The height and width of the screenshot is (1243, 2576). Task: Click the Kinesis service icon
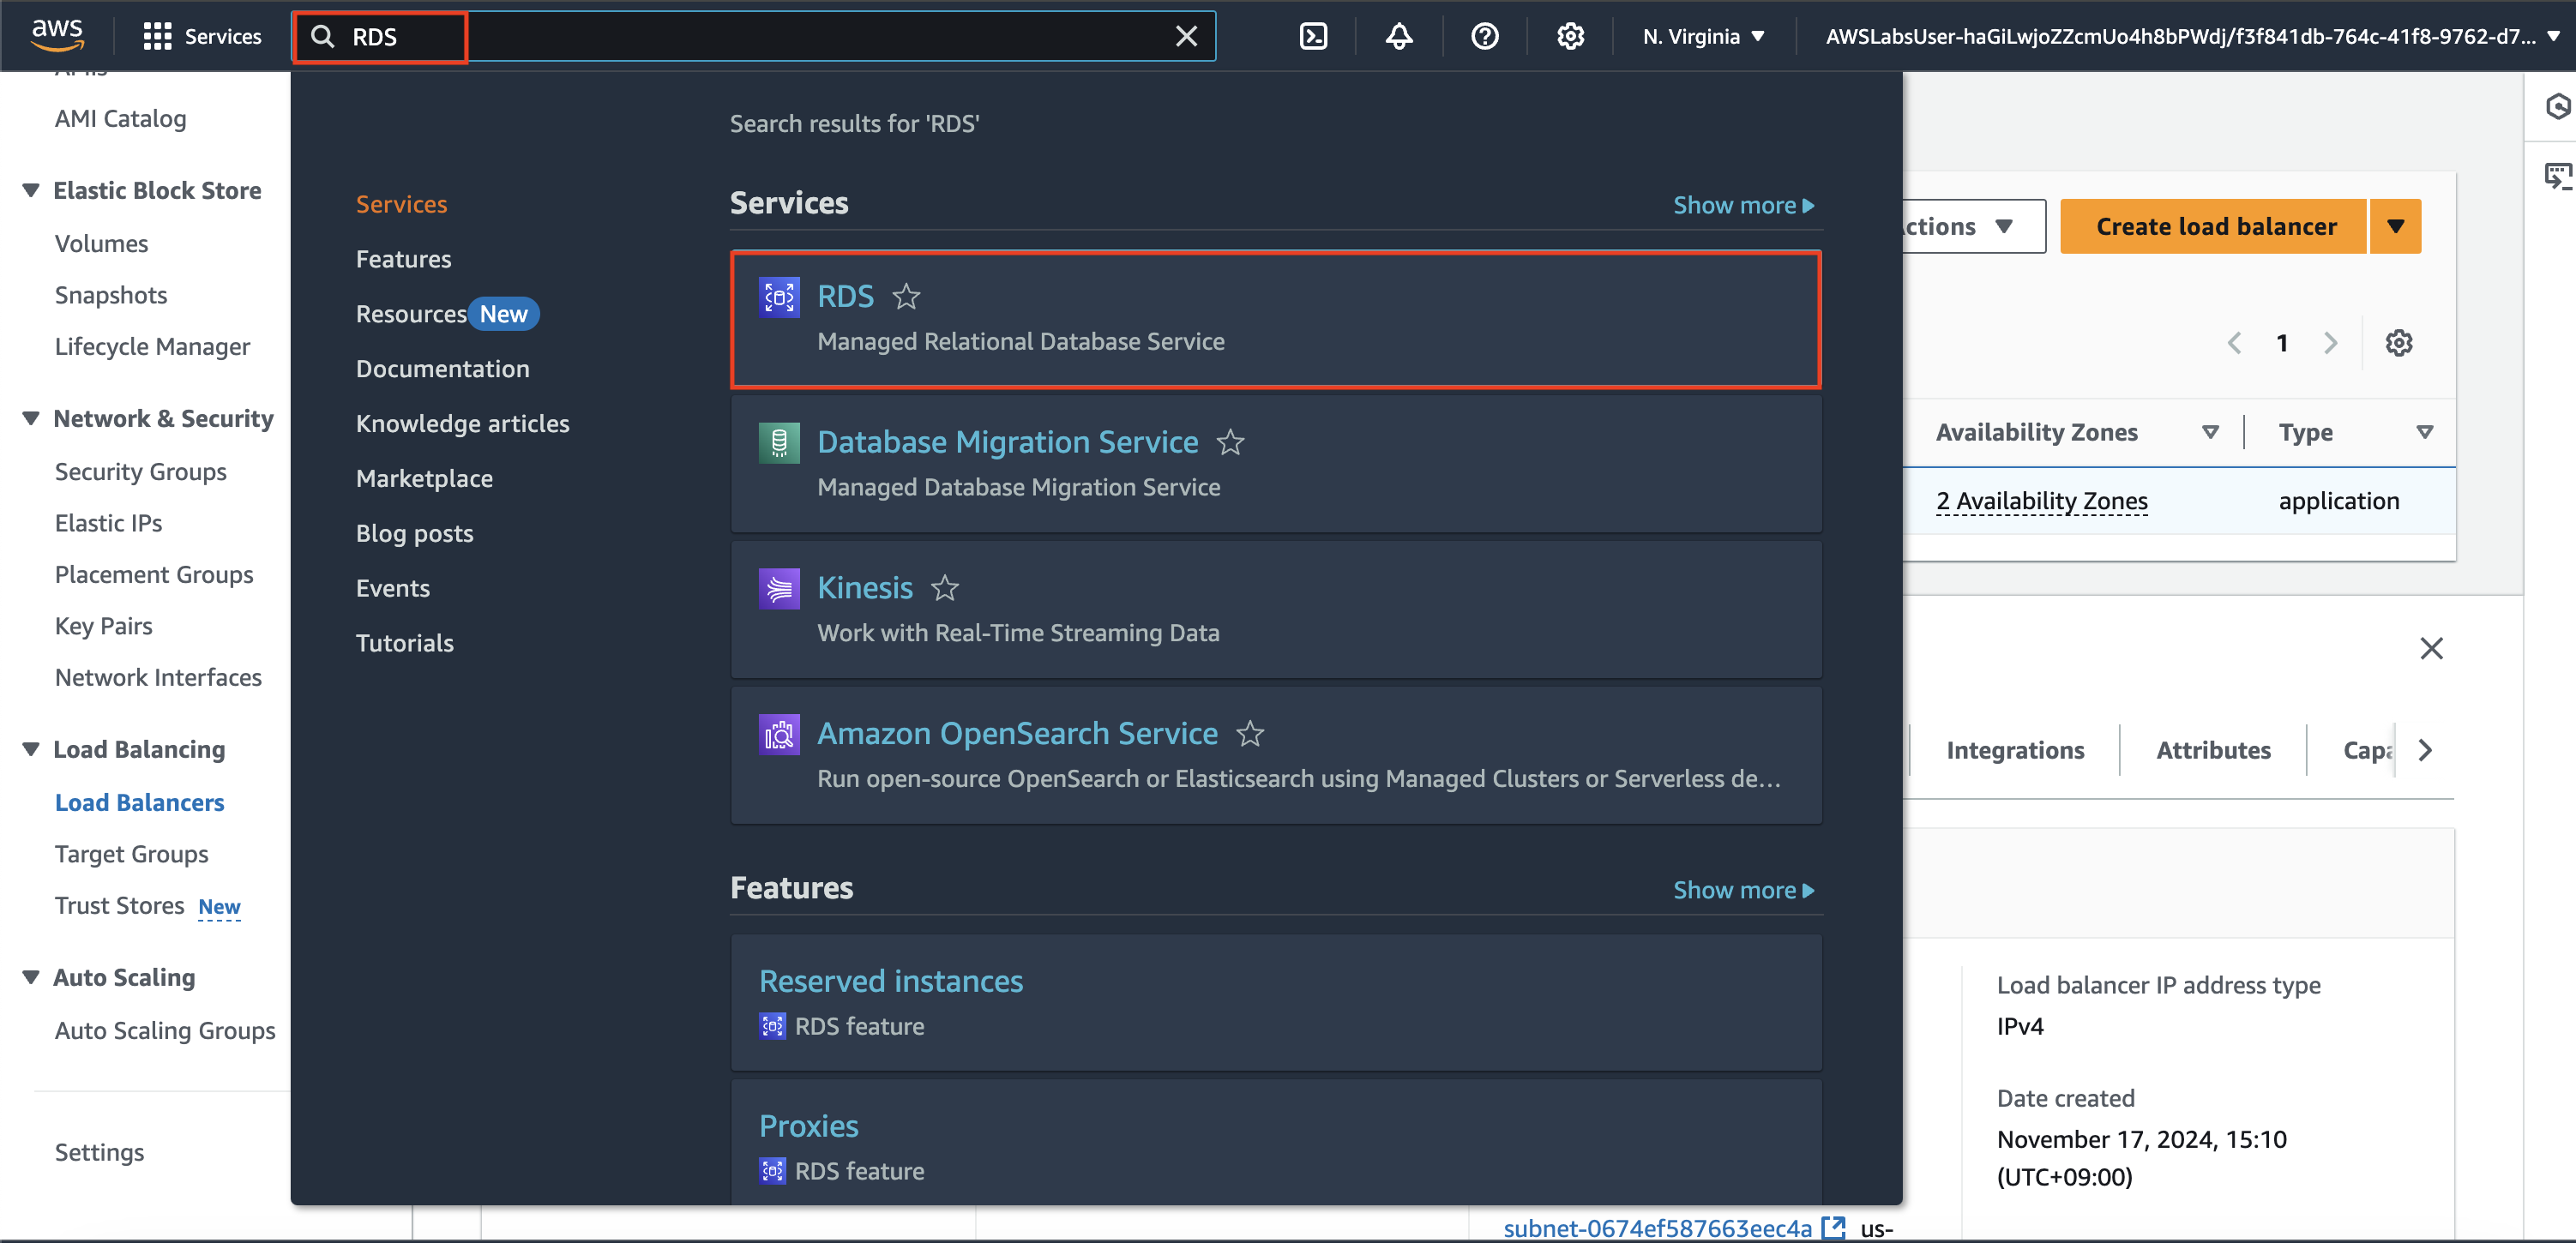[779, 589]
